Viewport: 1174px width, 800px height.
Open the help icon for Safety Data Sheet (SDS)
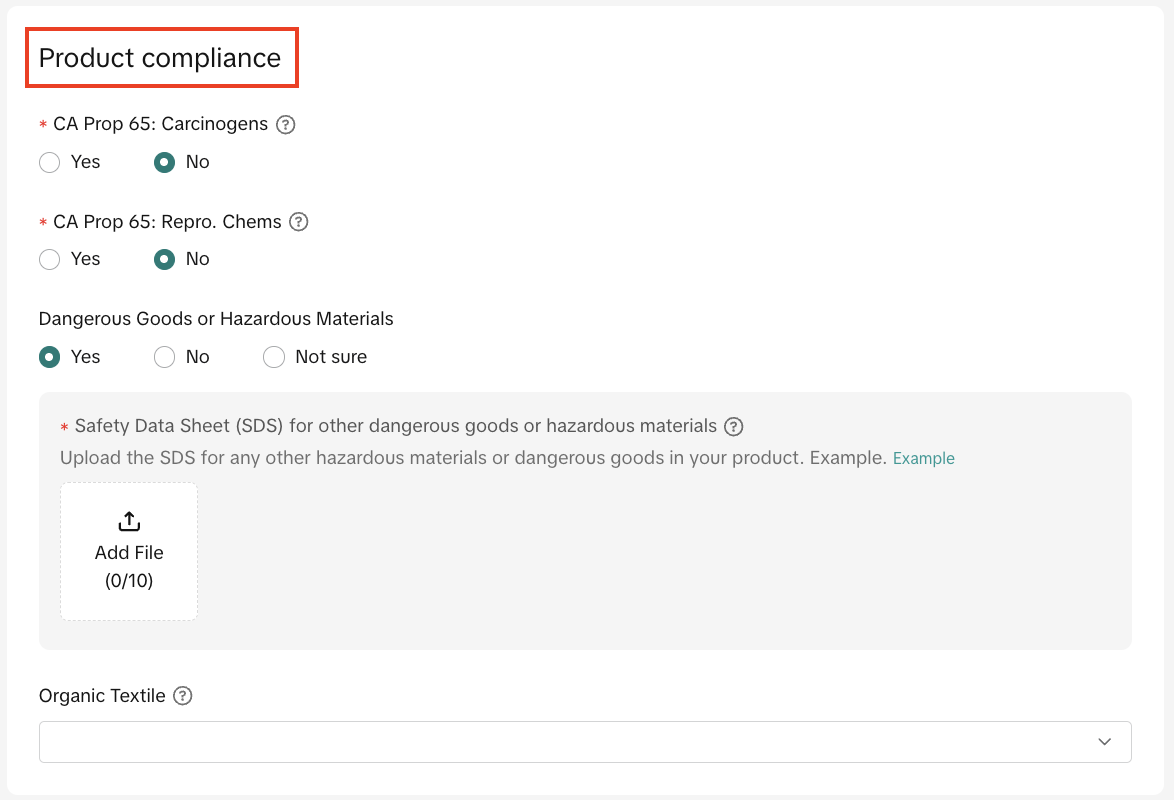[x=733, y=426]
